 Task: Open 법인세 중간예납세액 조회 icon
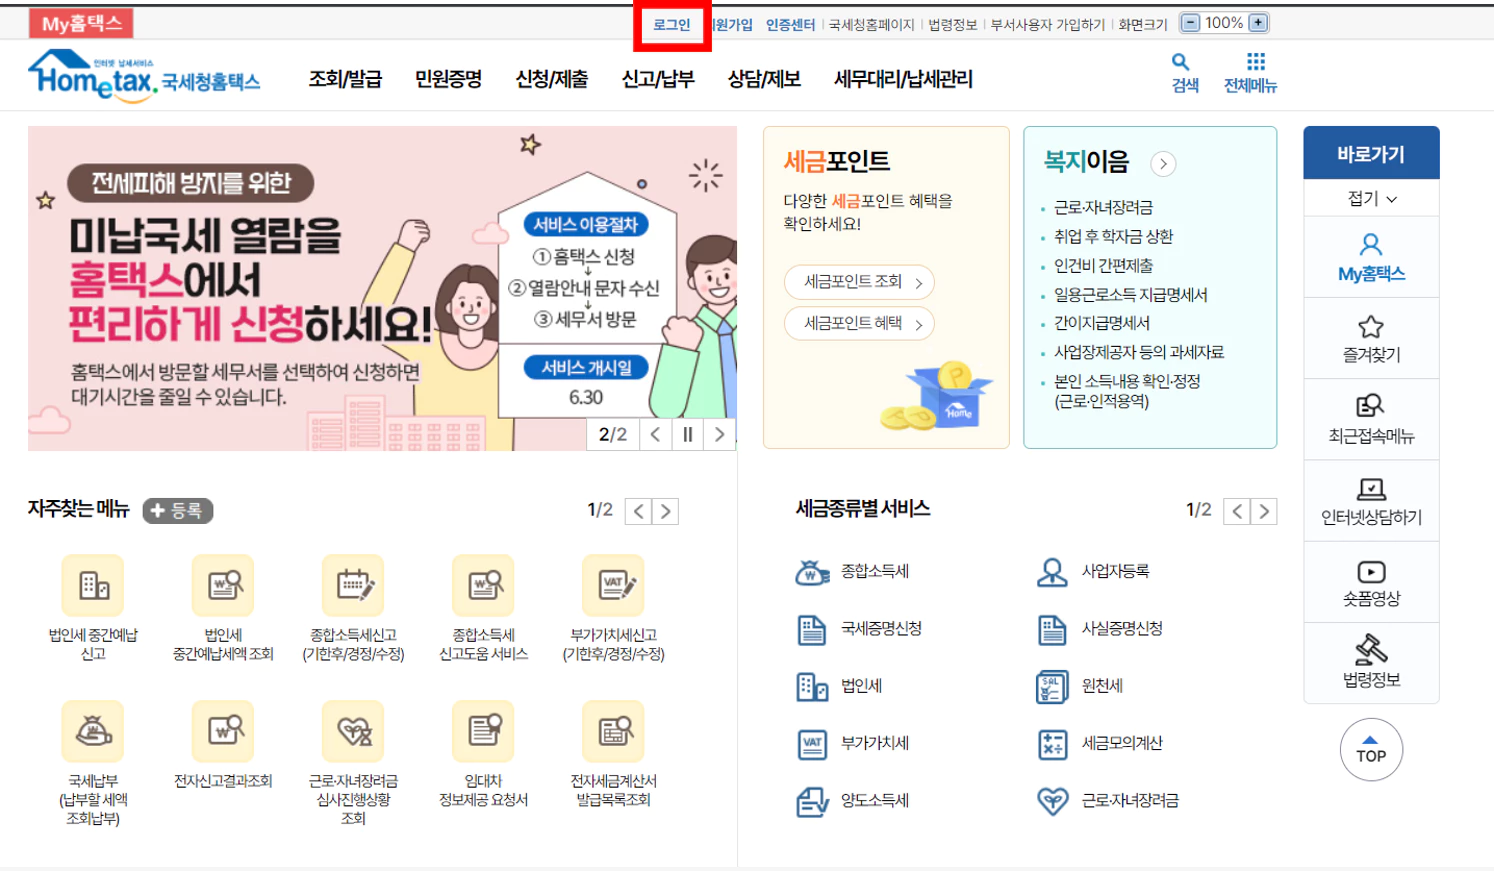click(x=223, y=586)
